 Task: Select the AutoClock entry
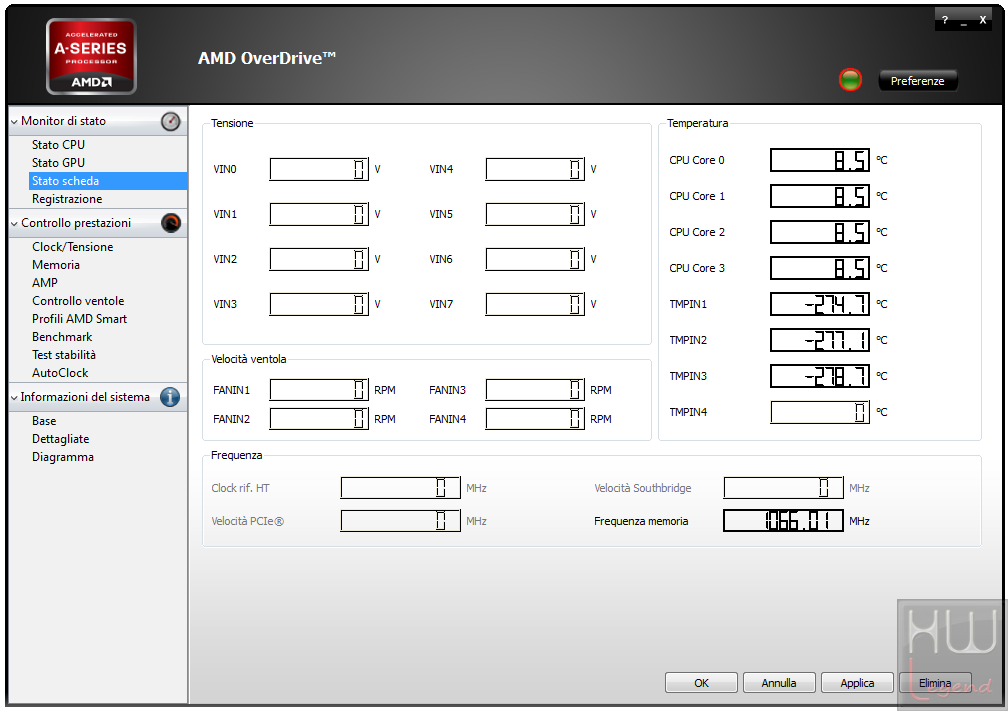coord(60,373)
